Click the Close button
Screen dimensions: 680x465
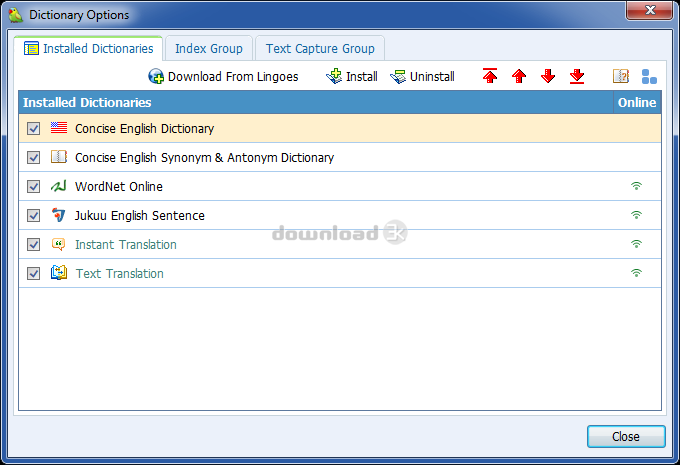(626, 436)
